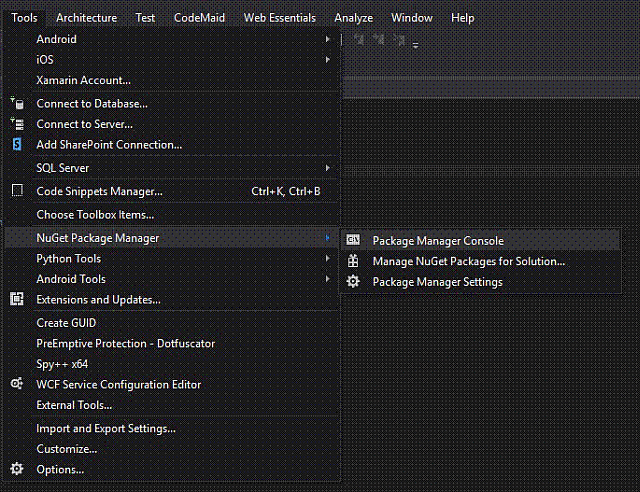Click the Options gear icon
This screenshot has height=492, width=640.
click(x=16, y=469)
